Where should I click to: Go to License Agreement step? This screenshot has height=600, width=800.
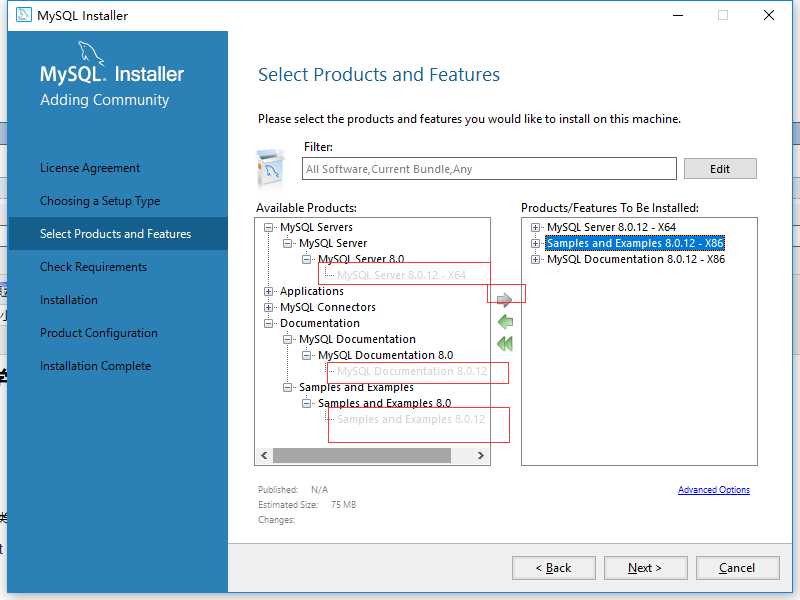pos(90,168)
